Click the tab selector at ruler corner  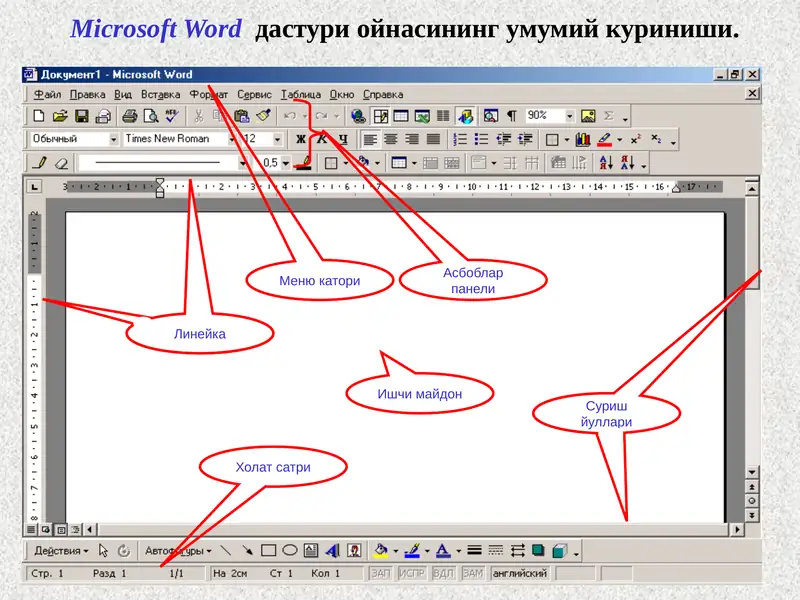tap(34, 187)
